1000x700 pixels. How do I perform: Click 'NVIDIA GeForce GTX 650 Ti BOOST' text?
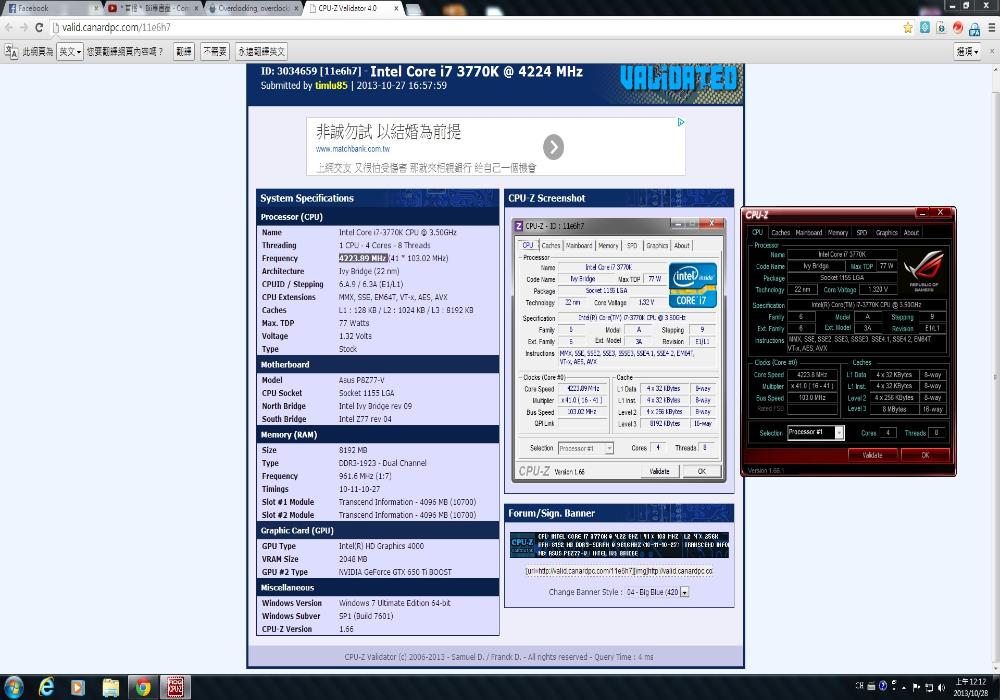[x=395, y=572]
